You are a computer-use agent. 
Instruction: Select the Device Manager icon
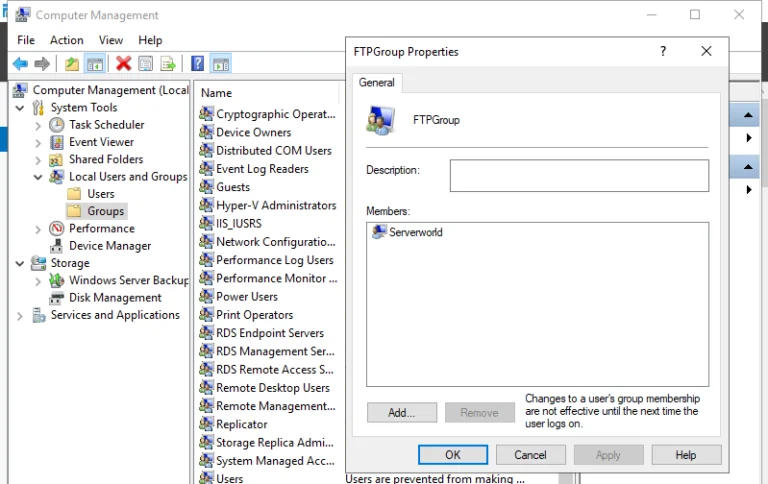pyautogui.click(x=57, y=246)
